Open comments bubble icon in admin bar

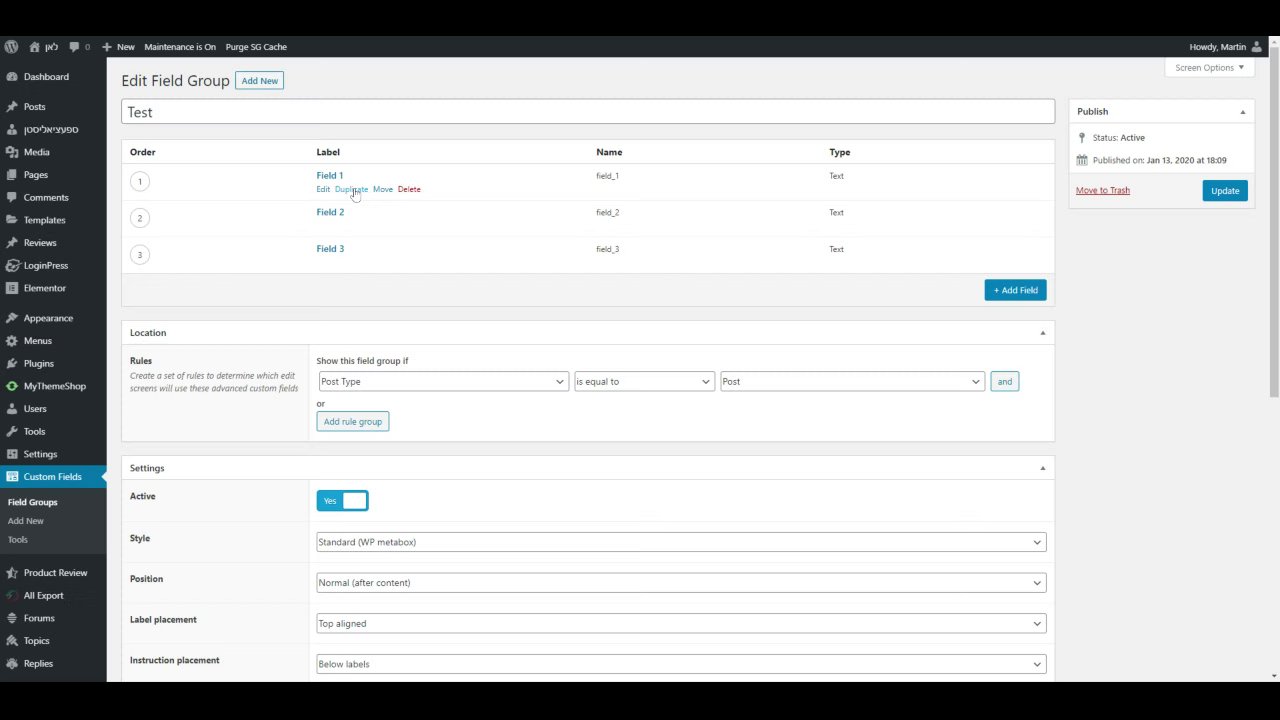pos(75,47)
